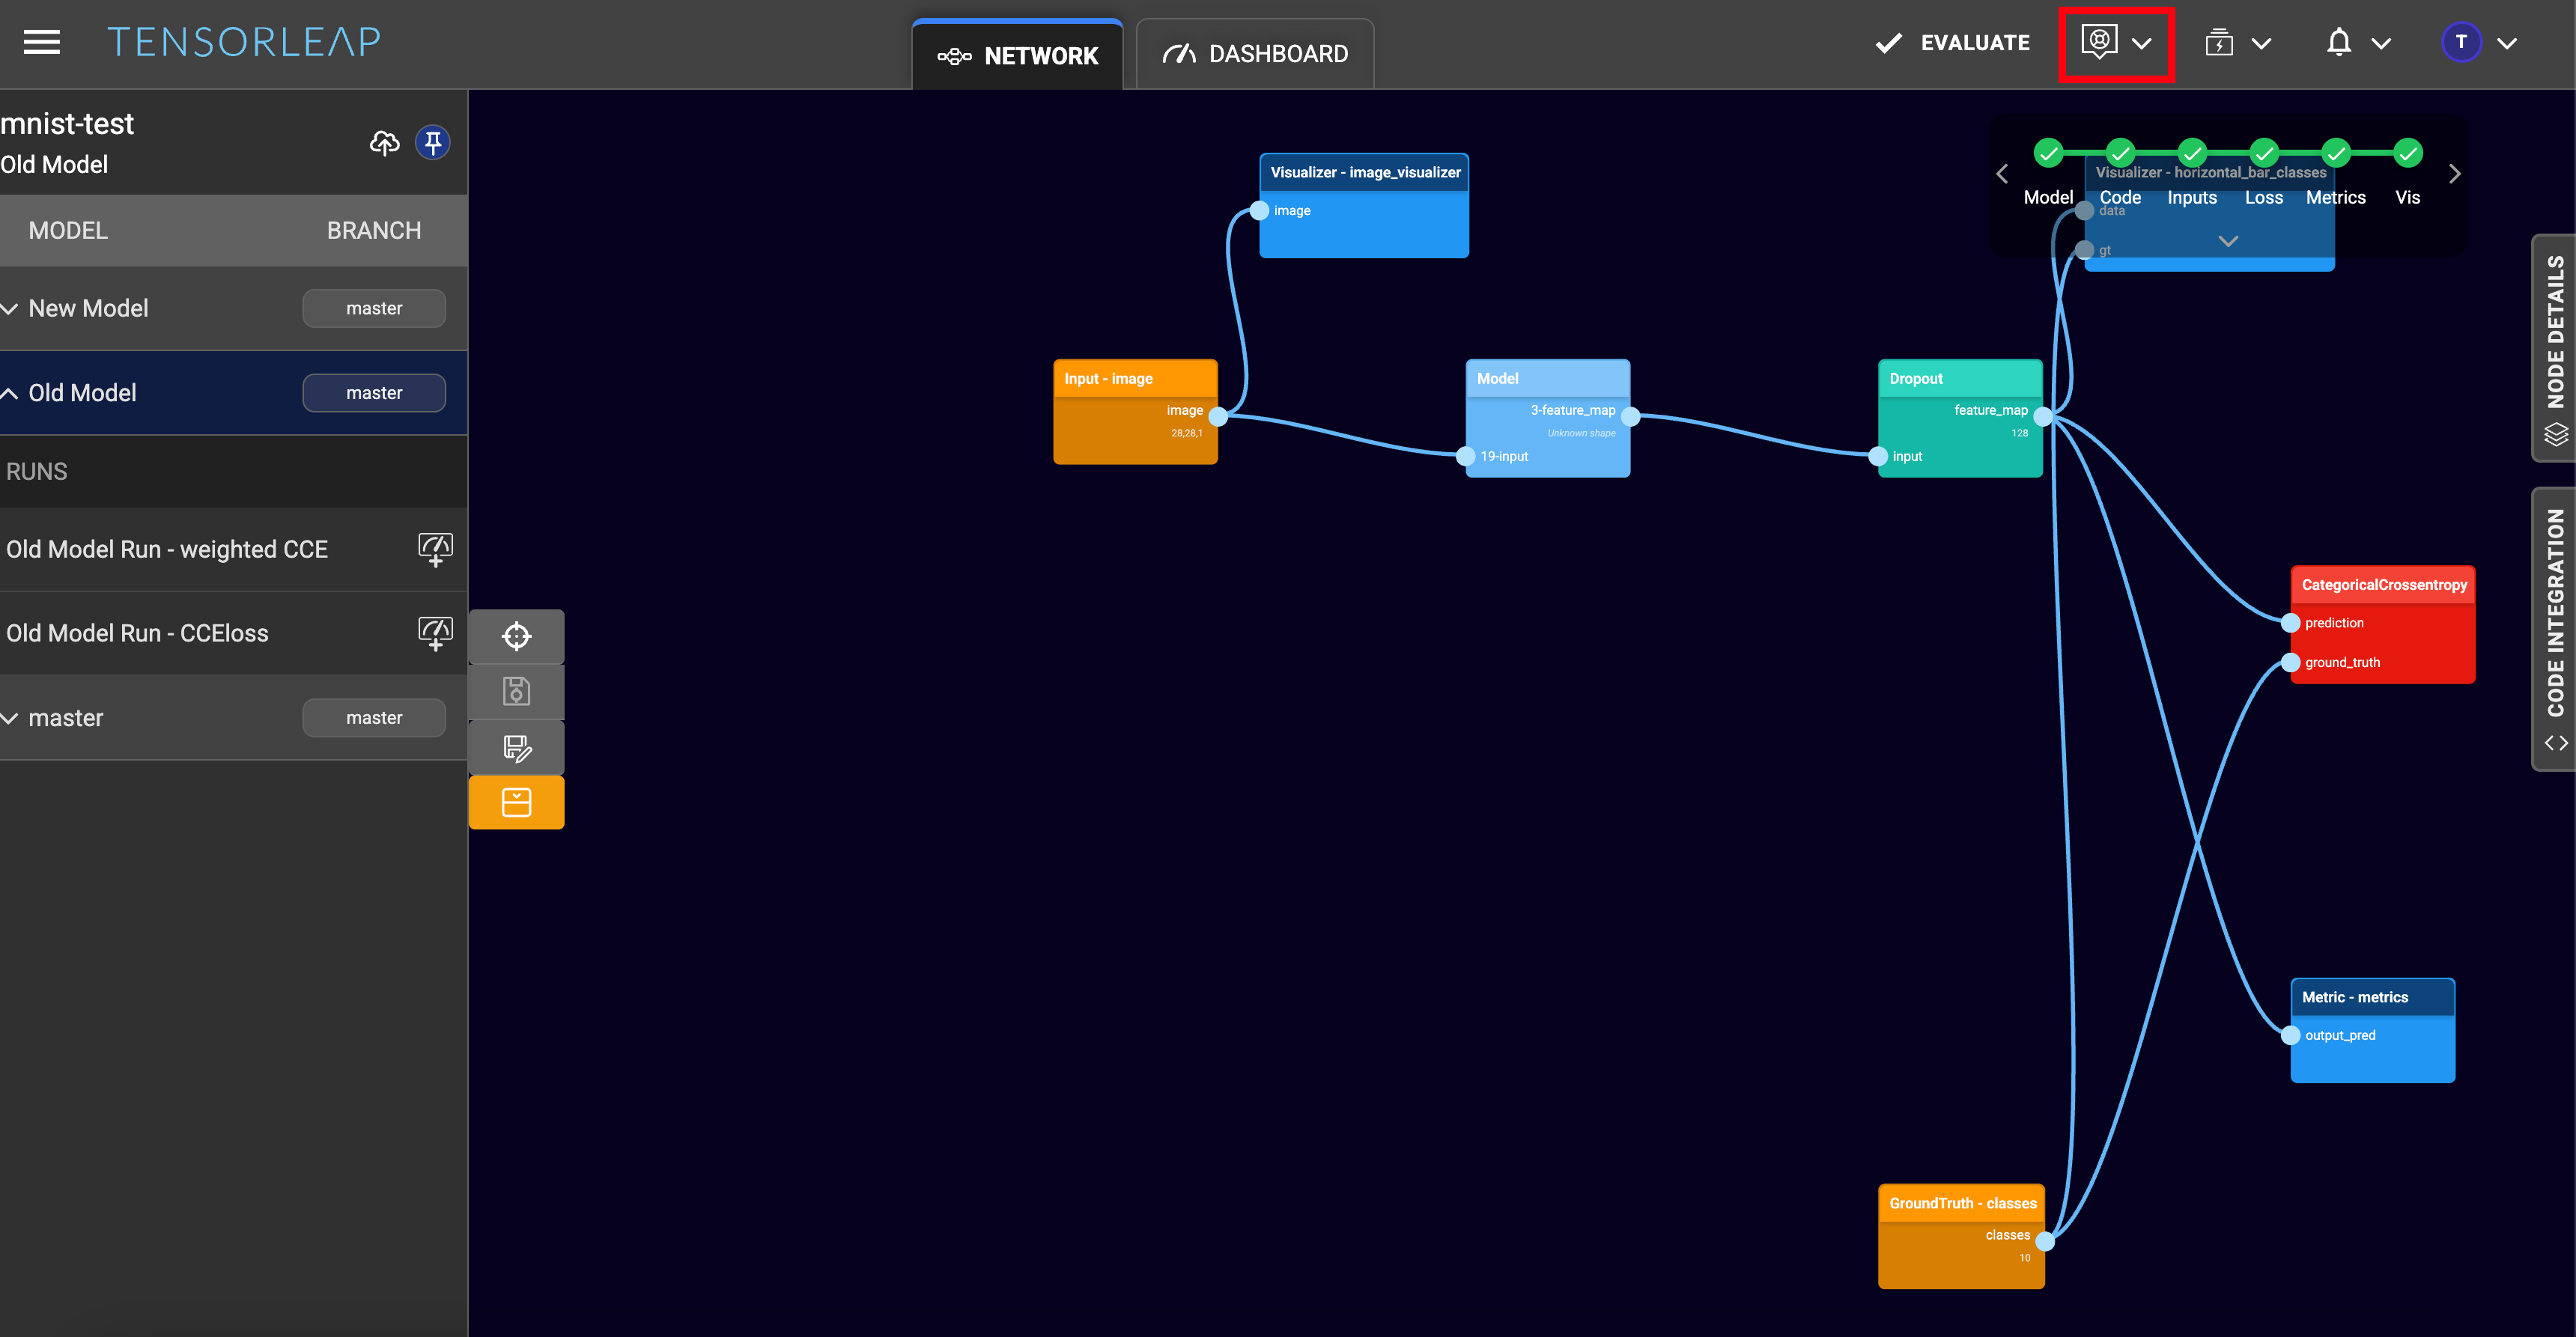Switch to the DASHBOARD tab
The width and height of the screenshot is (2576, 1337).
pyautogui.click(x=1255, y=54)
